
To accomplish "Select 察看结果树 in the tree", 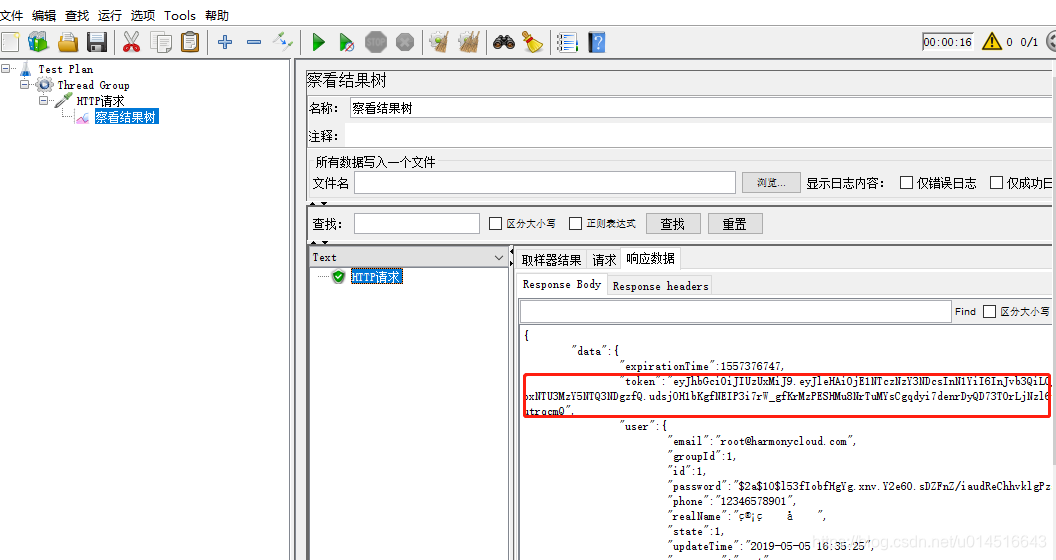I will pyautogui.click(x=126, y=117).
